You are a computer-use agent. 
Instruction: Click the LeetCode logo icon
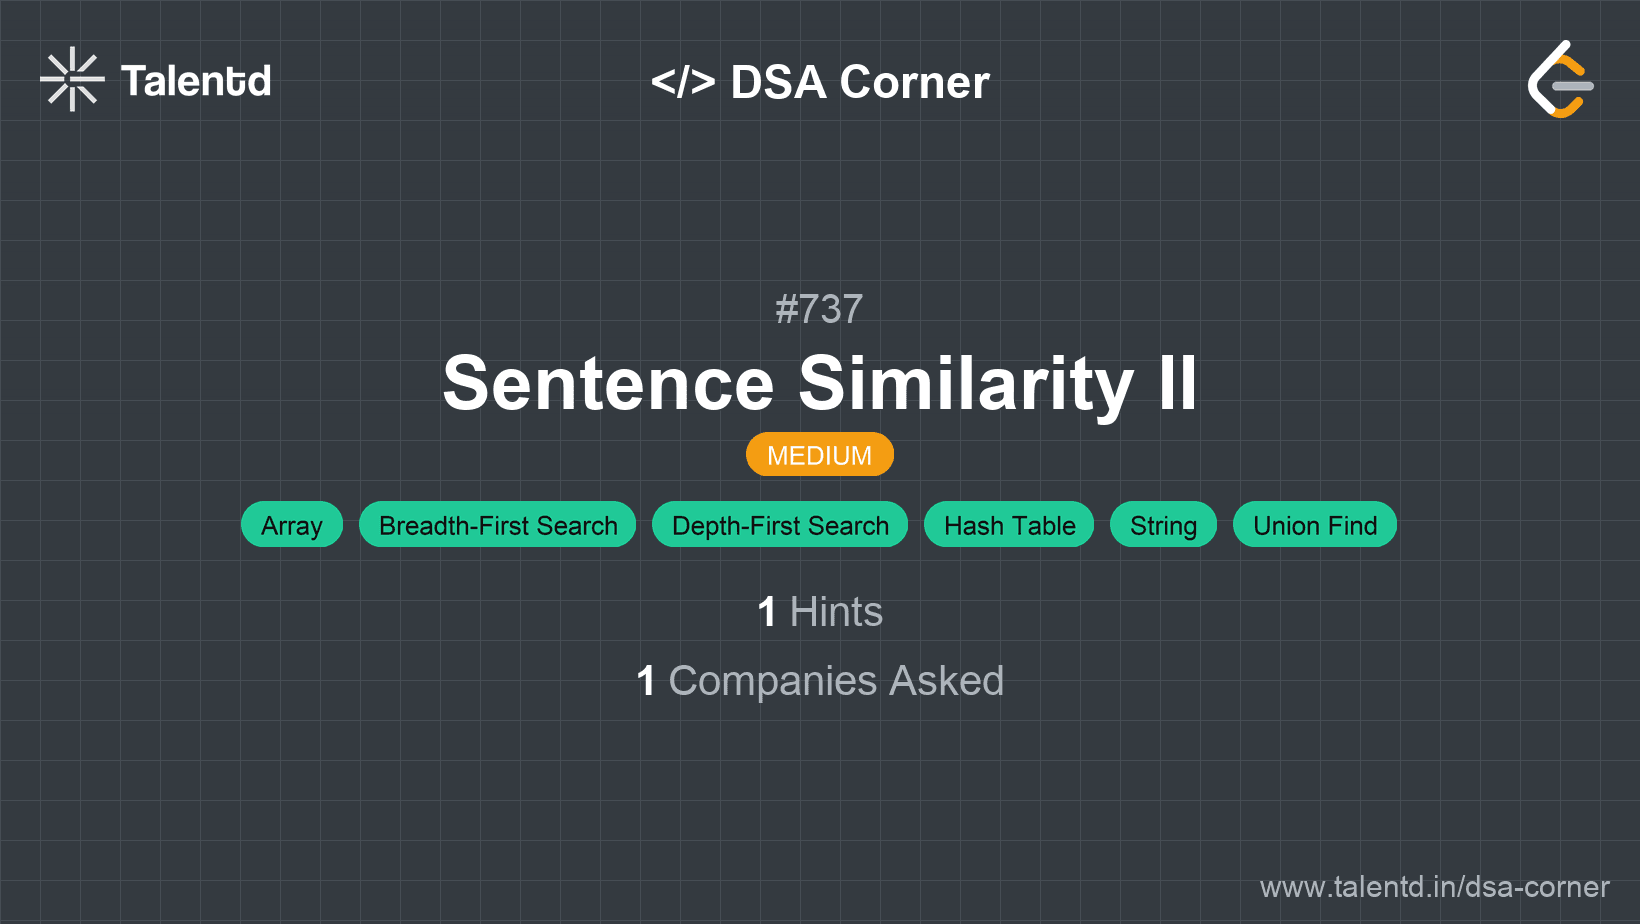pos(1560,80)
